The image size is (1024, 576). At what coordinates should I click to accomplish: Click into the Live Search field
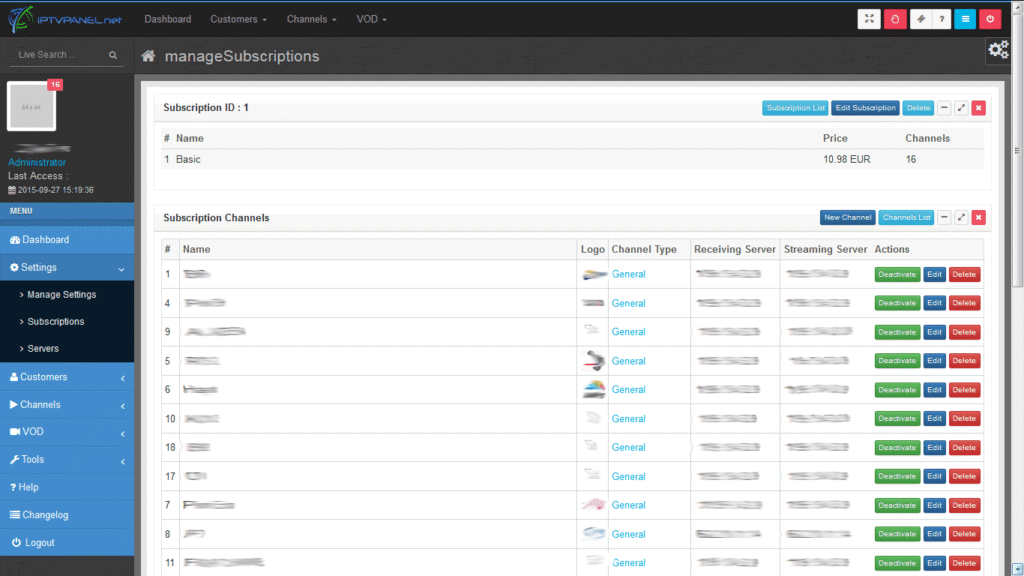pos(60,55)
